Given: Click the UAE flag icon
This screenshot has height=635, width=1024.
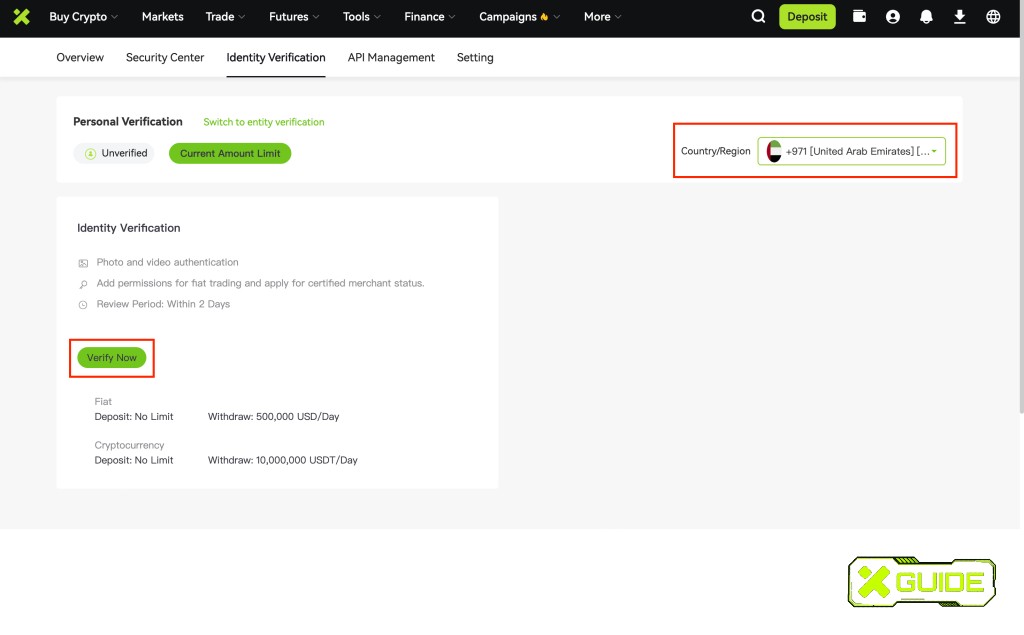Looking at the screenshot, I should [774, 151].
